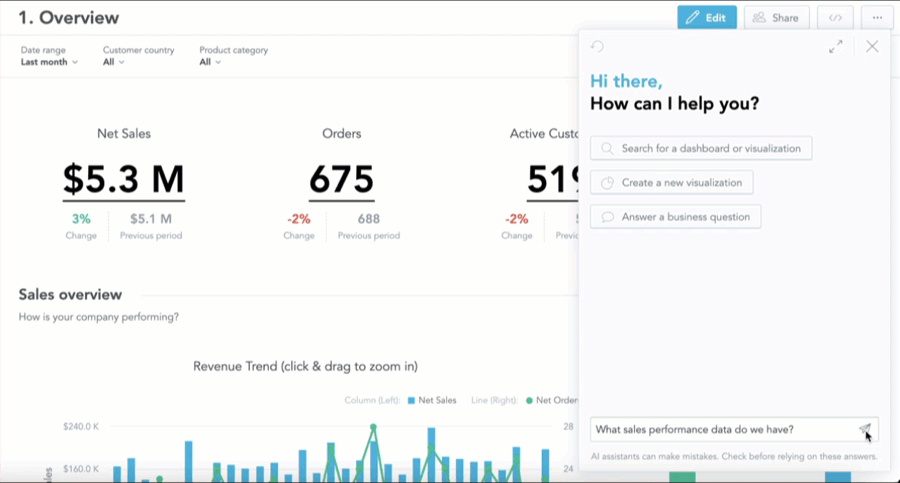Choose Answer a business question
Image resolution: width=900 pixels, height=483 pixels.
click(676, 217)
